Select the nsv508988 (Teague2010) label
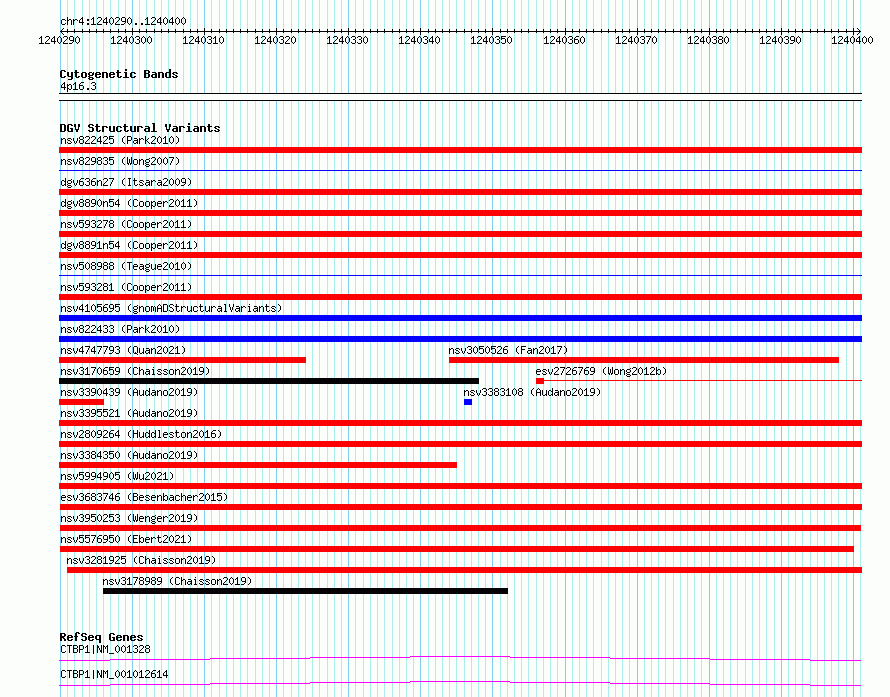 tap(126, 266)
